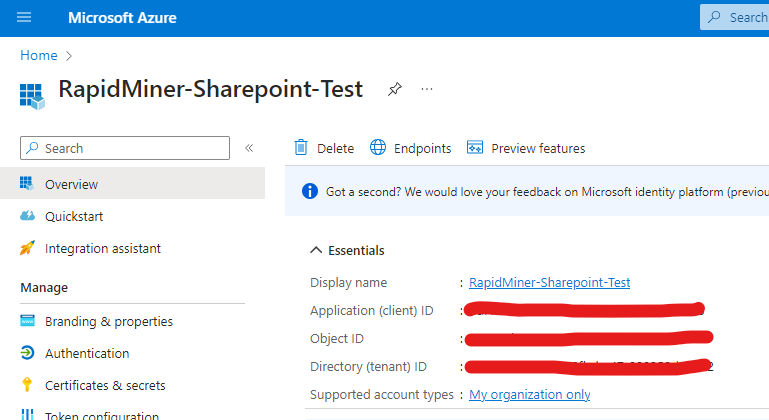Open Preview features in toolbar
This screenshot has height=420, width=769.
pyautogui.click(x=526, y=148)
